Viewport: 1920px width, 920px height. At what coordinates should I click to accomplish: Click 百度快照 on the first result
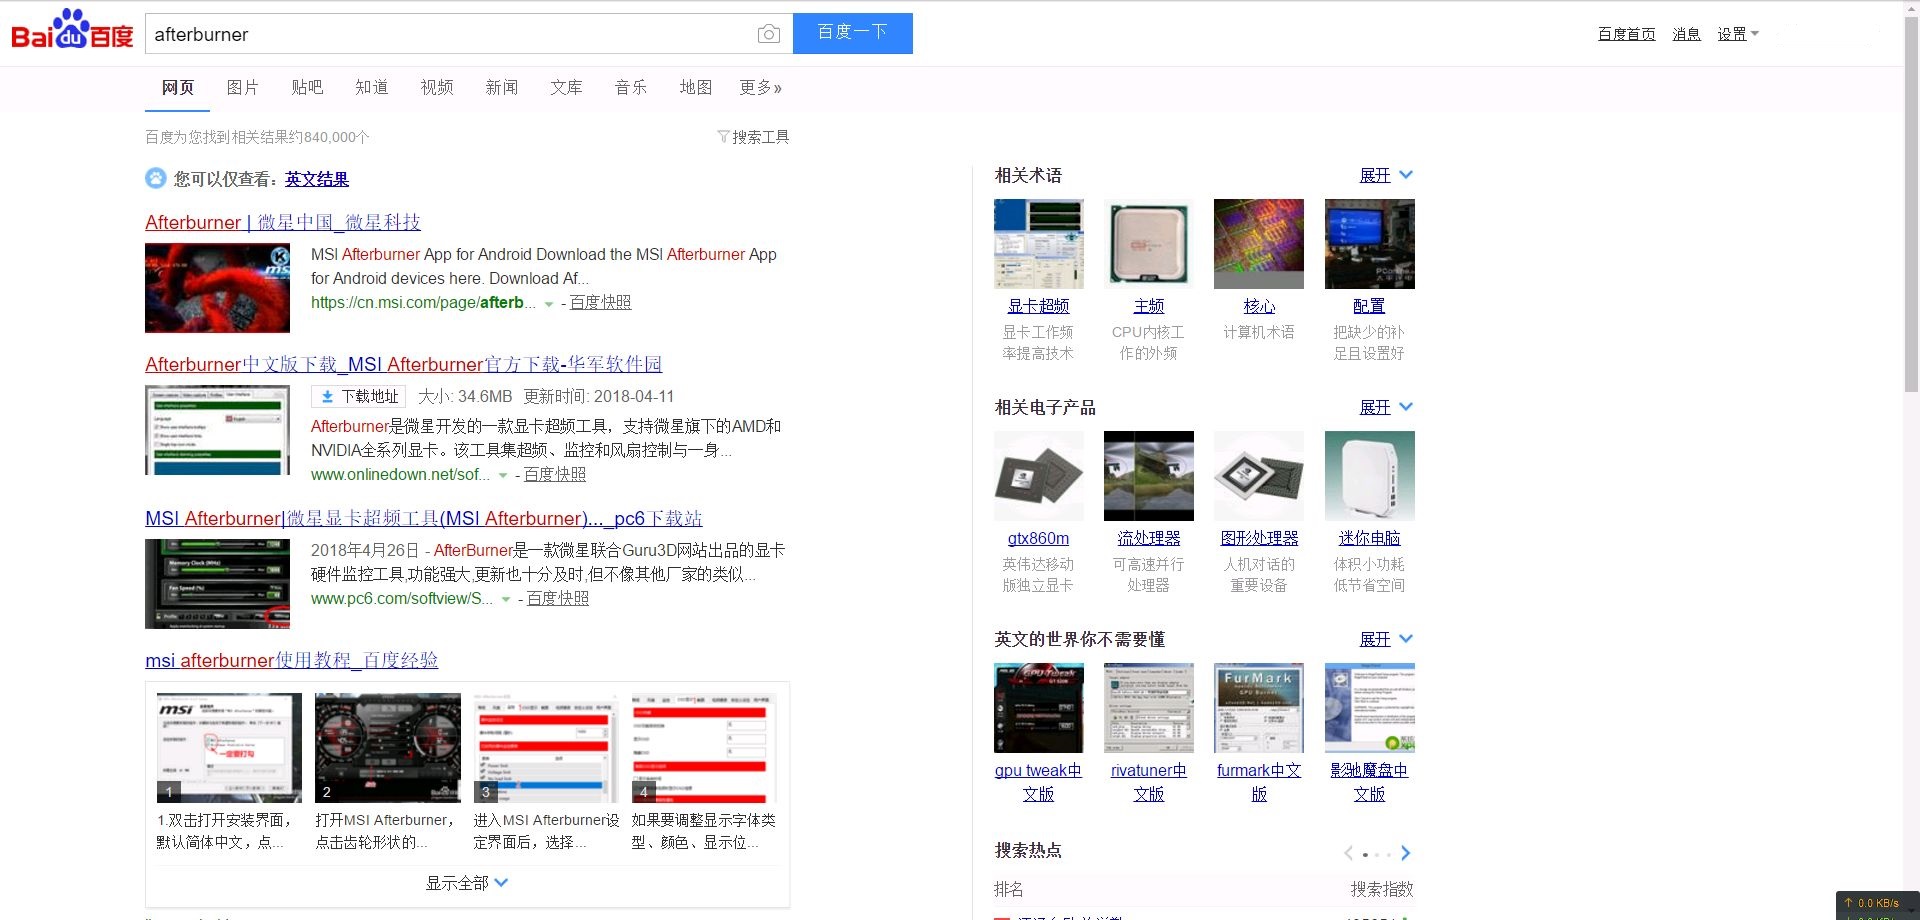[x=600, y=302]
